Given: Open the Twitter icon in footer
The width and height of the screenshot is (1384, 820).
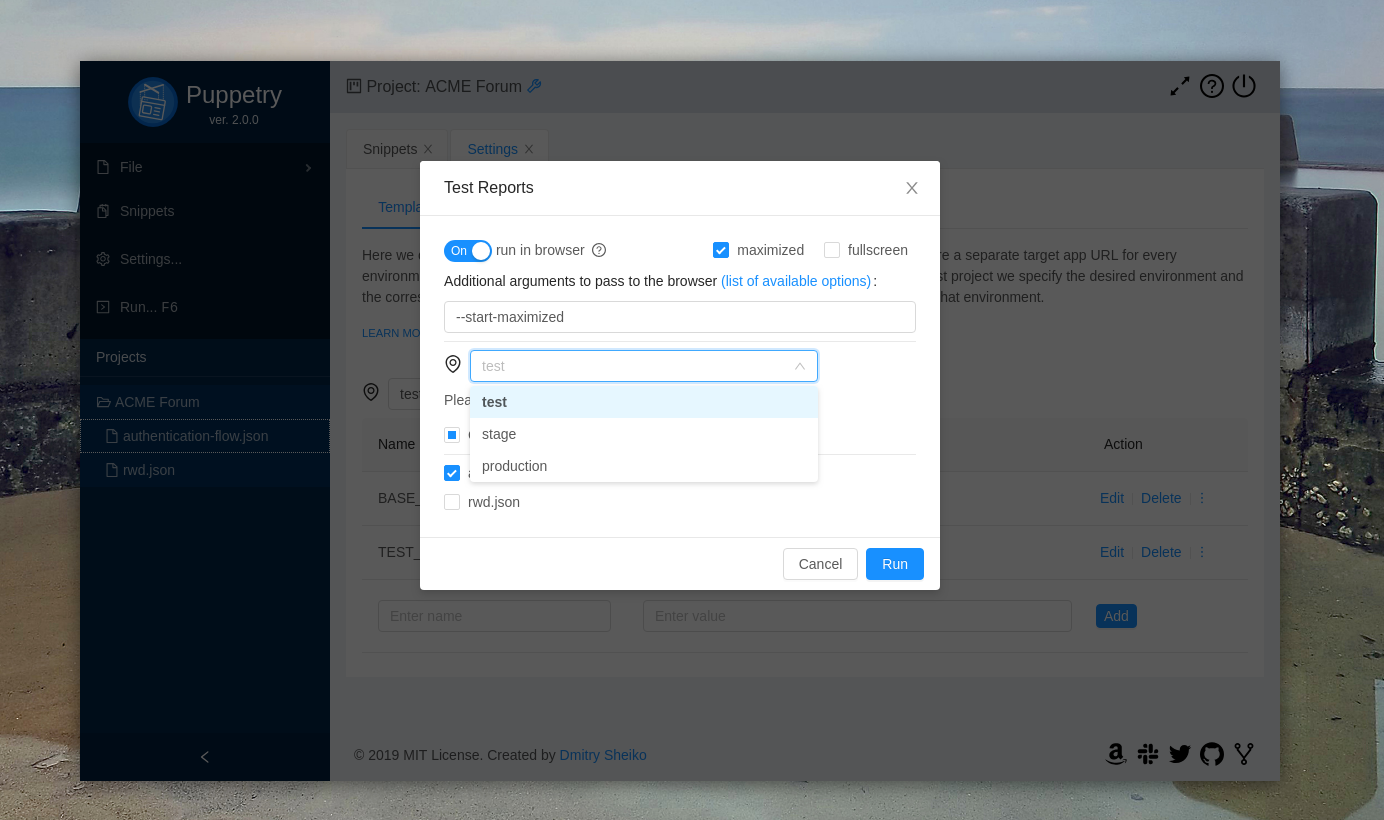Looking at the screenshot, I should (1180, 754).
